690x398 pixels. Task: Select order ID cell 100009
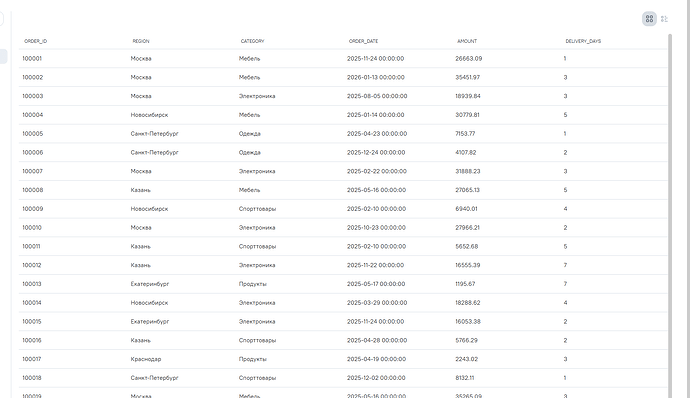click(33, 209)
